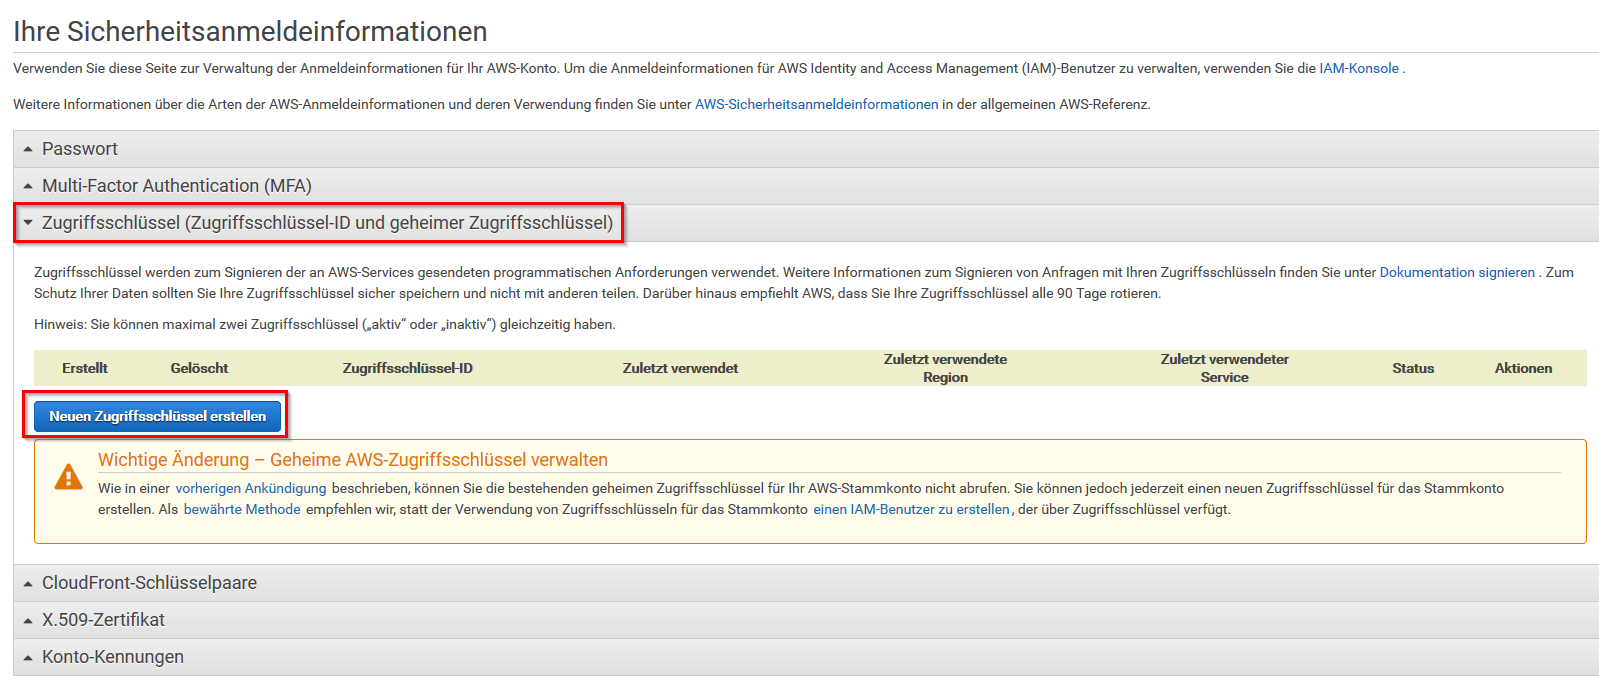Image resolution: width=1599 pixels, height=689 pixels.
Task: Open the AWS-Sicherheitsanmeldeinformationen reference link
Action: pos(816,104)
